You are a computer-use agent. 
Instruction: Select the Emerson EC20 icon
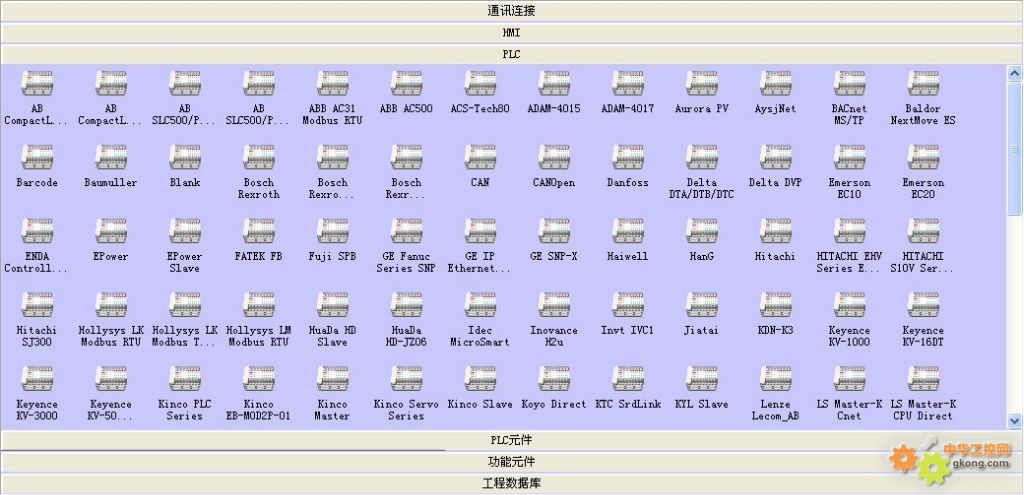923,157
